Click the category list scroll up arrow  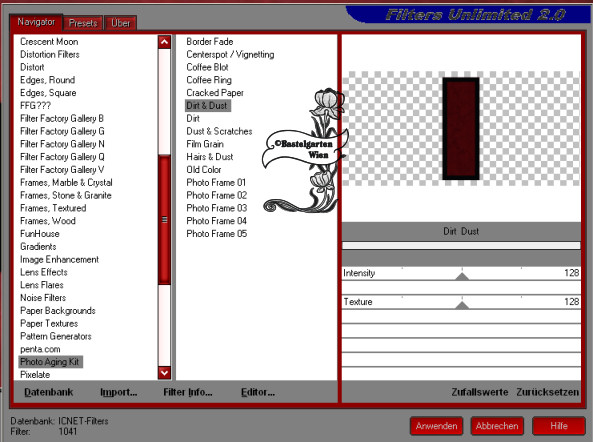tap(164, 42)
